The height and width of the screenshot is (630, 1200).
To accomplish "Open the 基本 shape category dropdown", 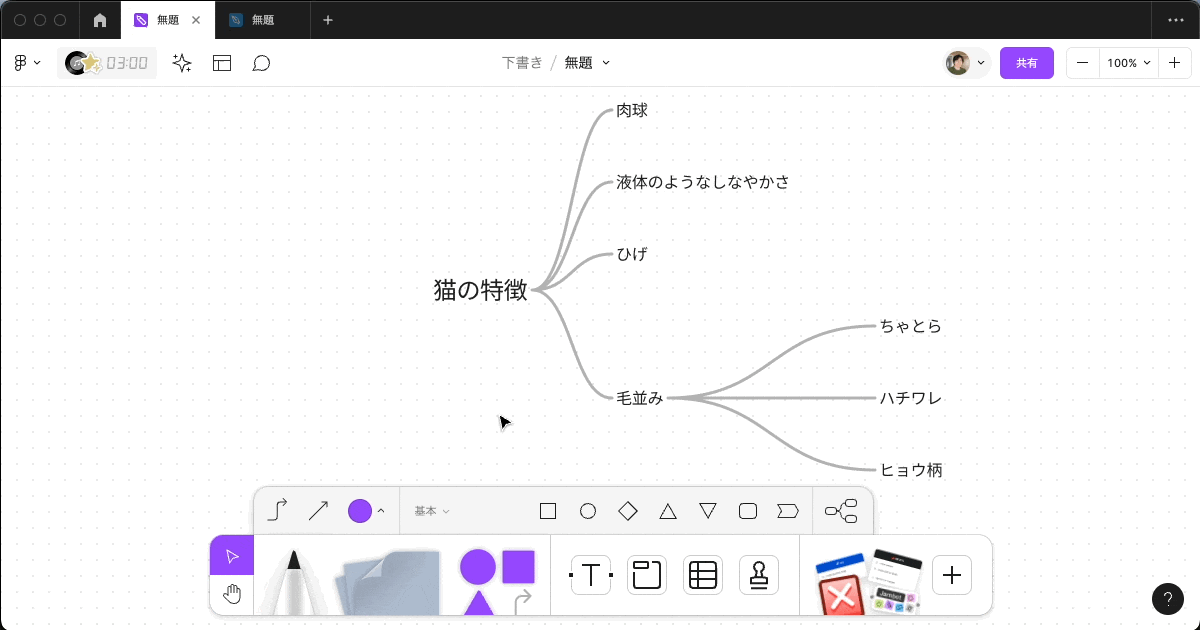I will pos(430,510).
